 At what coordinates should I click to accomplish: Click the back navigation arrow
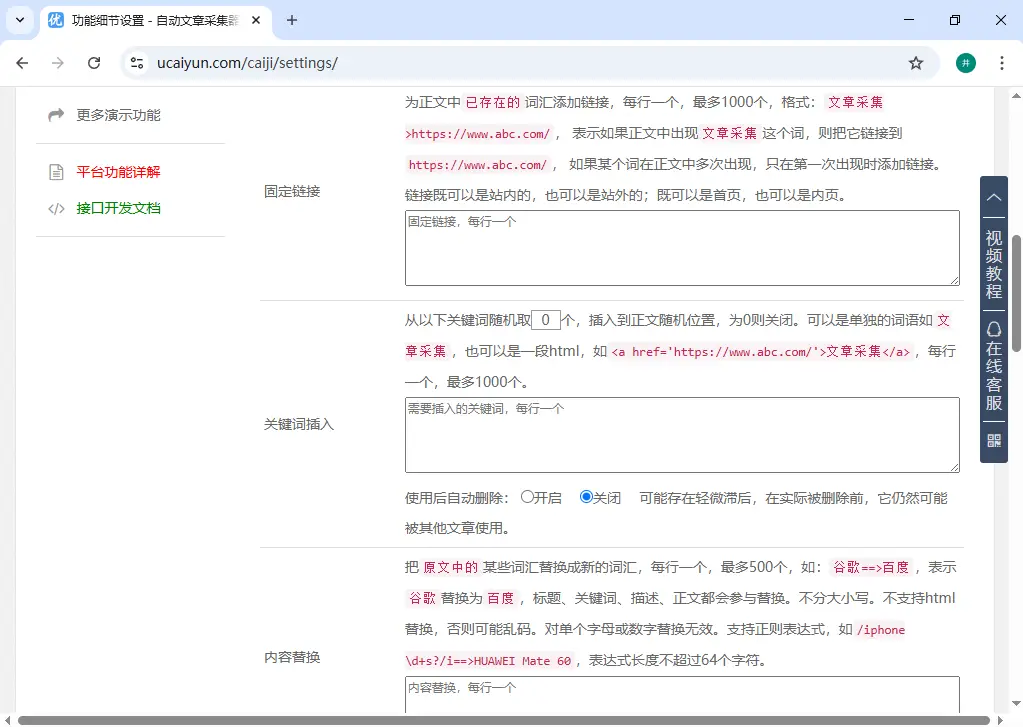[21, 62]
